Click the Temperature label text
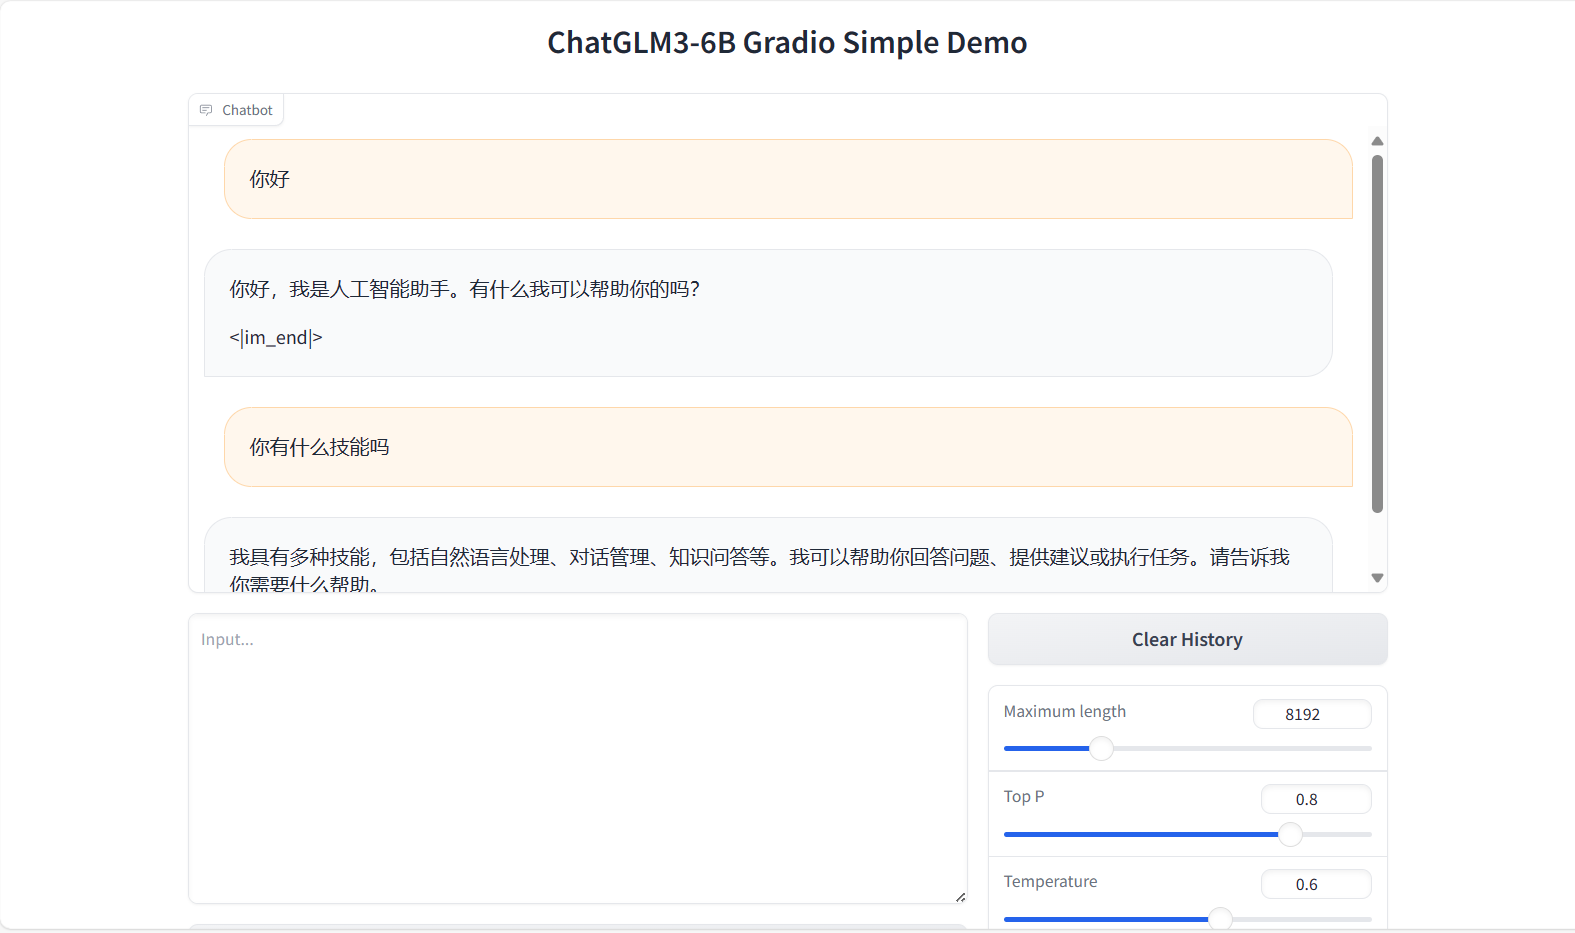1575x933 pixels. (x=1050, y=881)
